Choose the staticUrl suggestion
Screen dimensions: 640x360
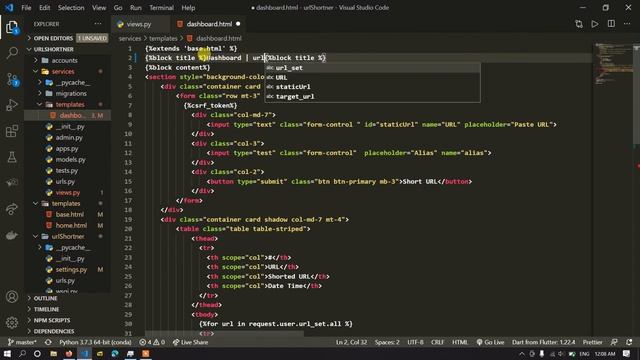372,87
